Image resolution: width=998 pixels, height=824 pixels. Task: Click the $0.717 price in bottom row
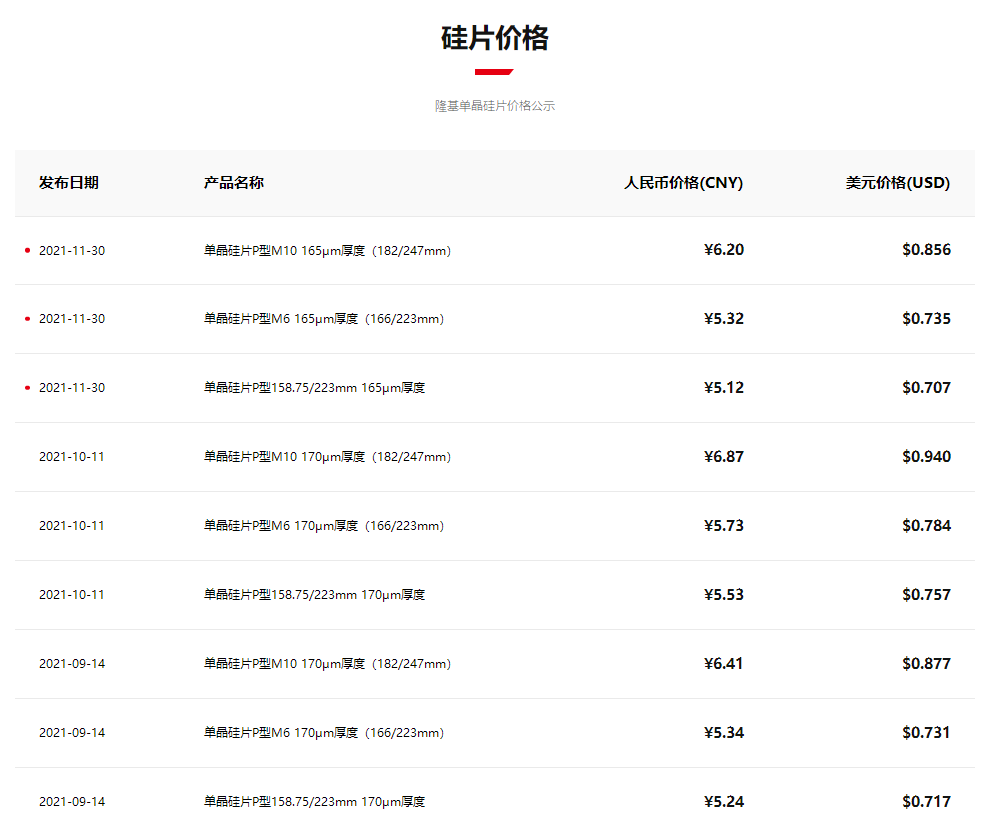pyautogui.click(x=926, y=800)
